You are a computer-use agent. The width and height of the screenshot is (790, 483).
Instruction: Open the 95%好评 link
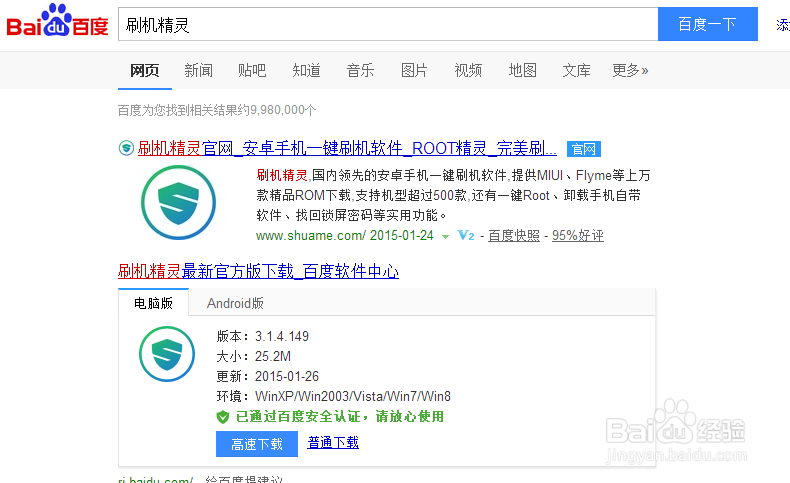tap(578, 236)
